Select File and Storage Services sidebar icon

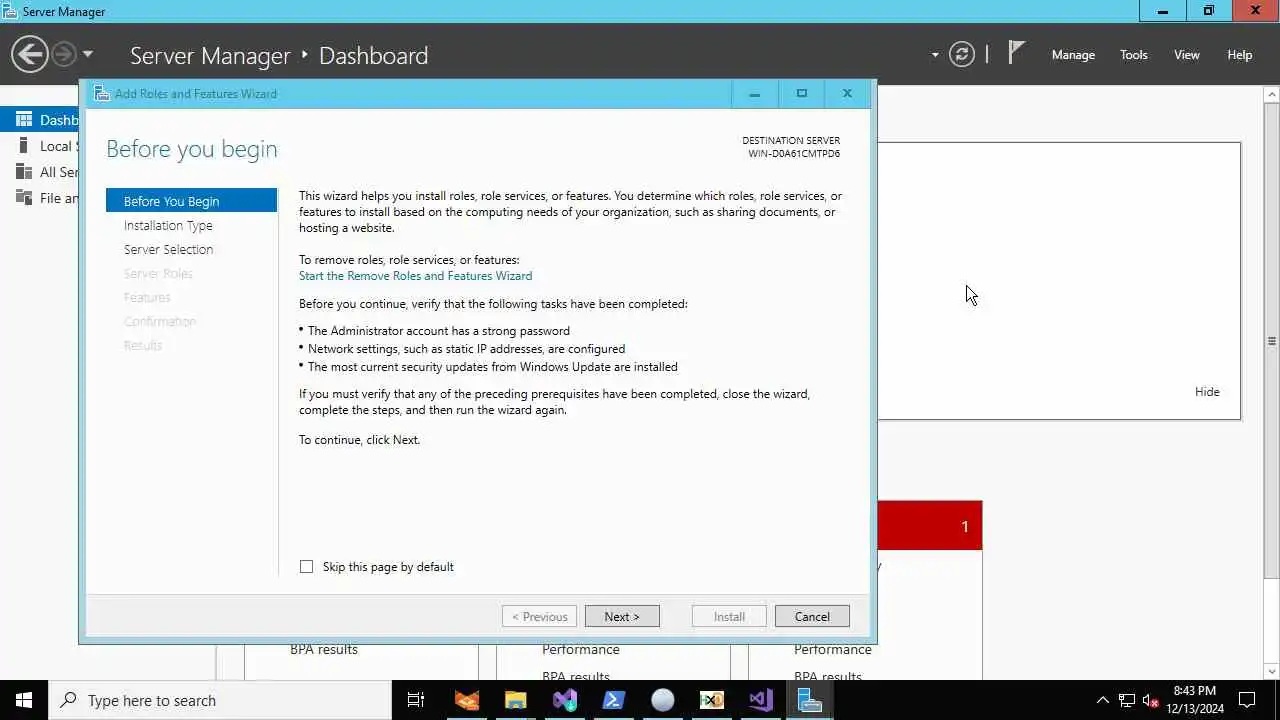(24, 198)
